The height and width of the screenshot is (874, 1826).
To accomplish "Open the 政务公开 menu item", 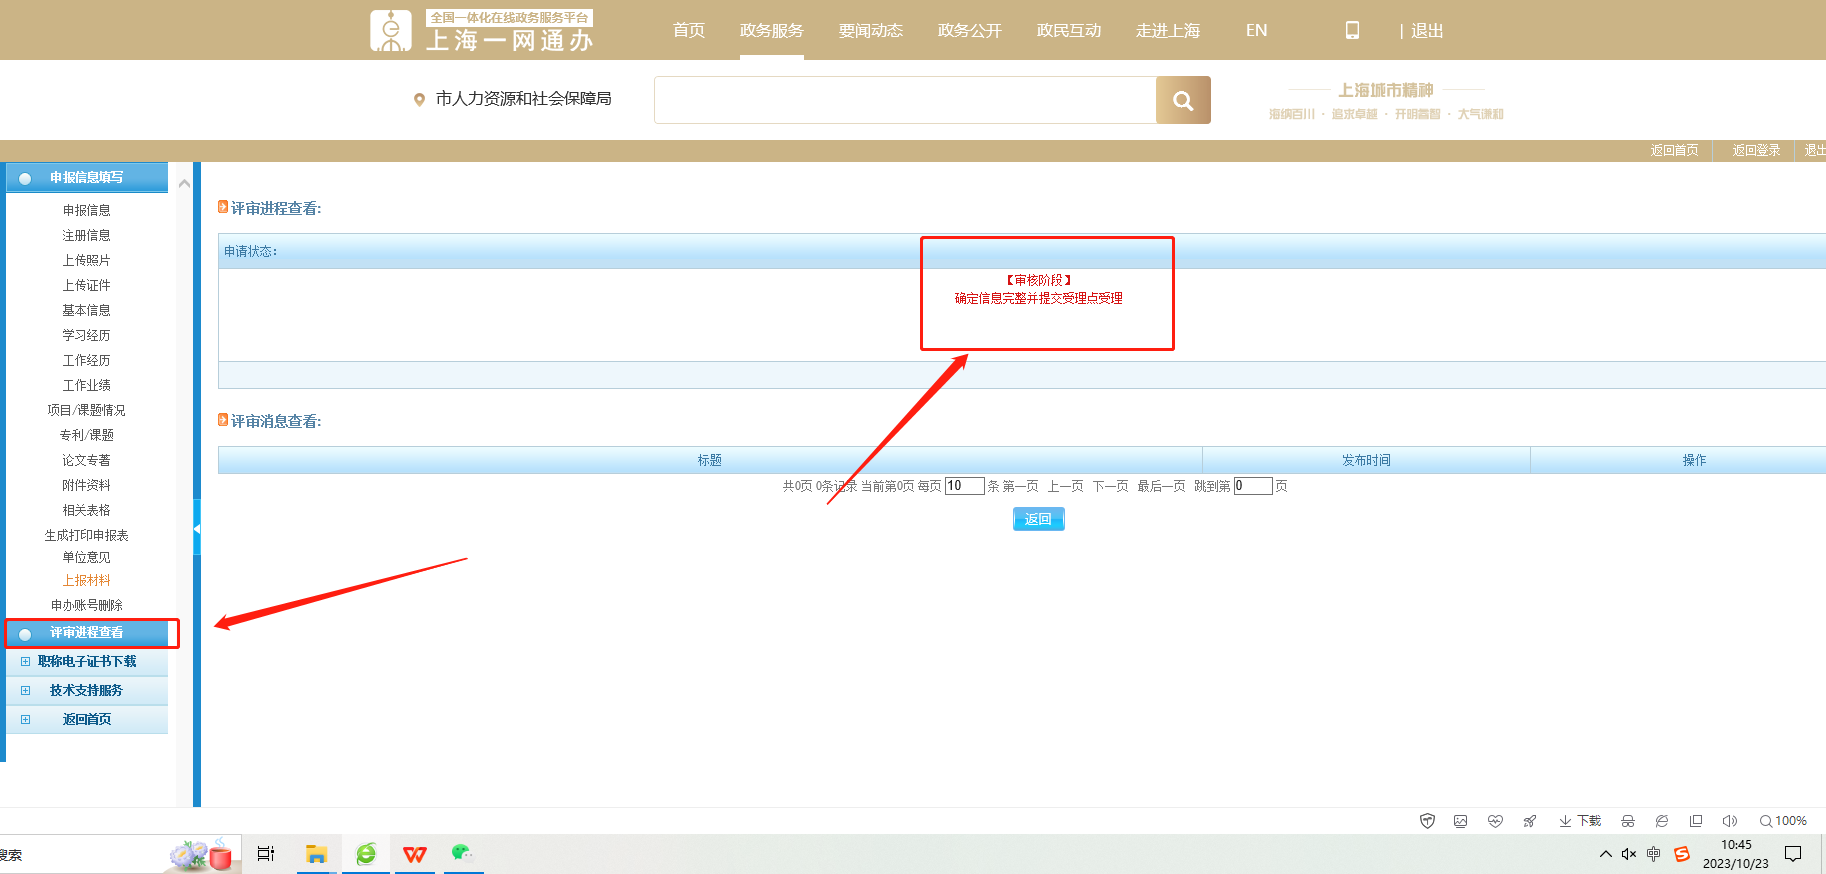I will tap(969, 31).
